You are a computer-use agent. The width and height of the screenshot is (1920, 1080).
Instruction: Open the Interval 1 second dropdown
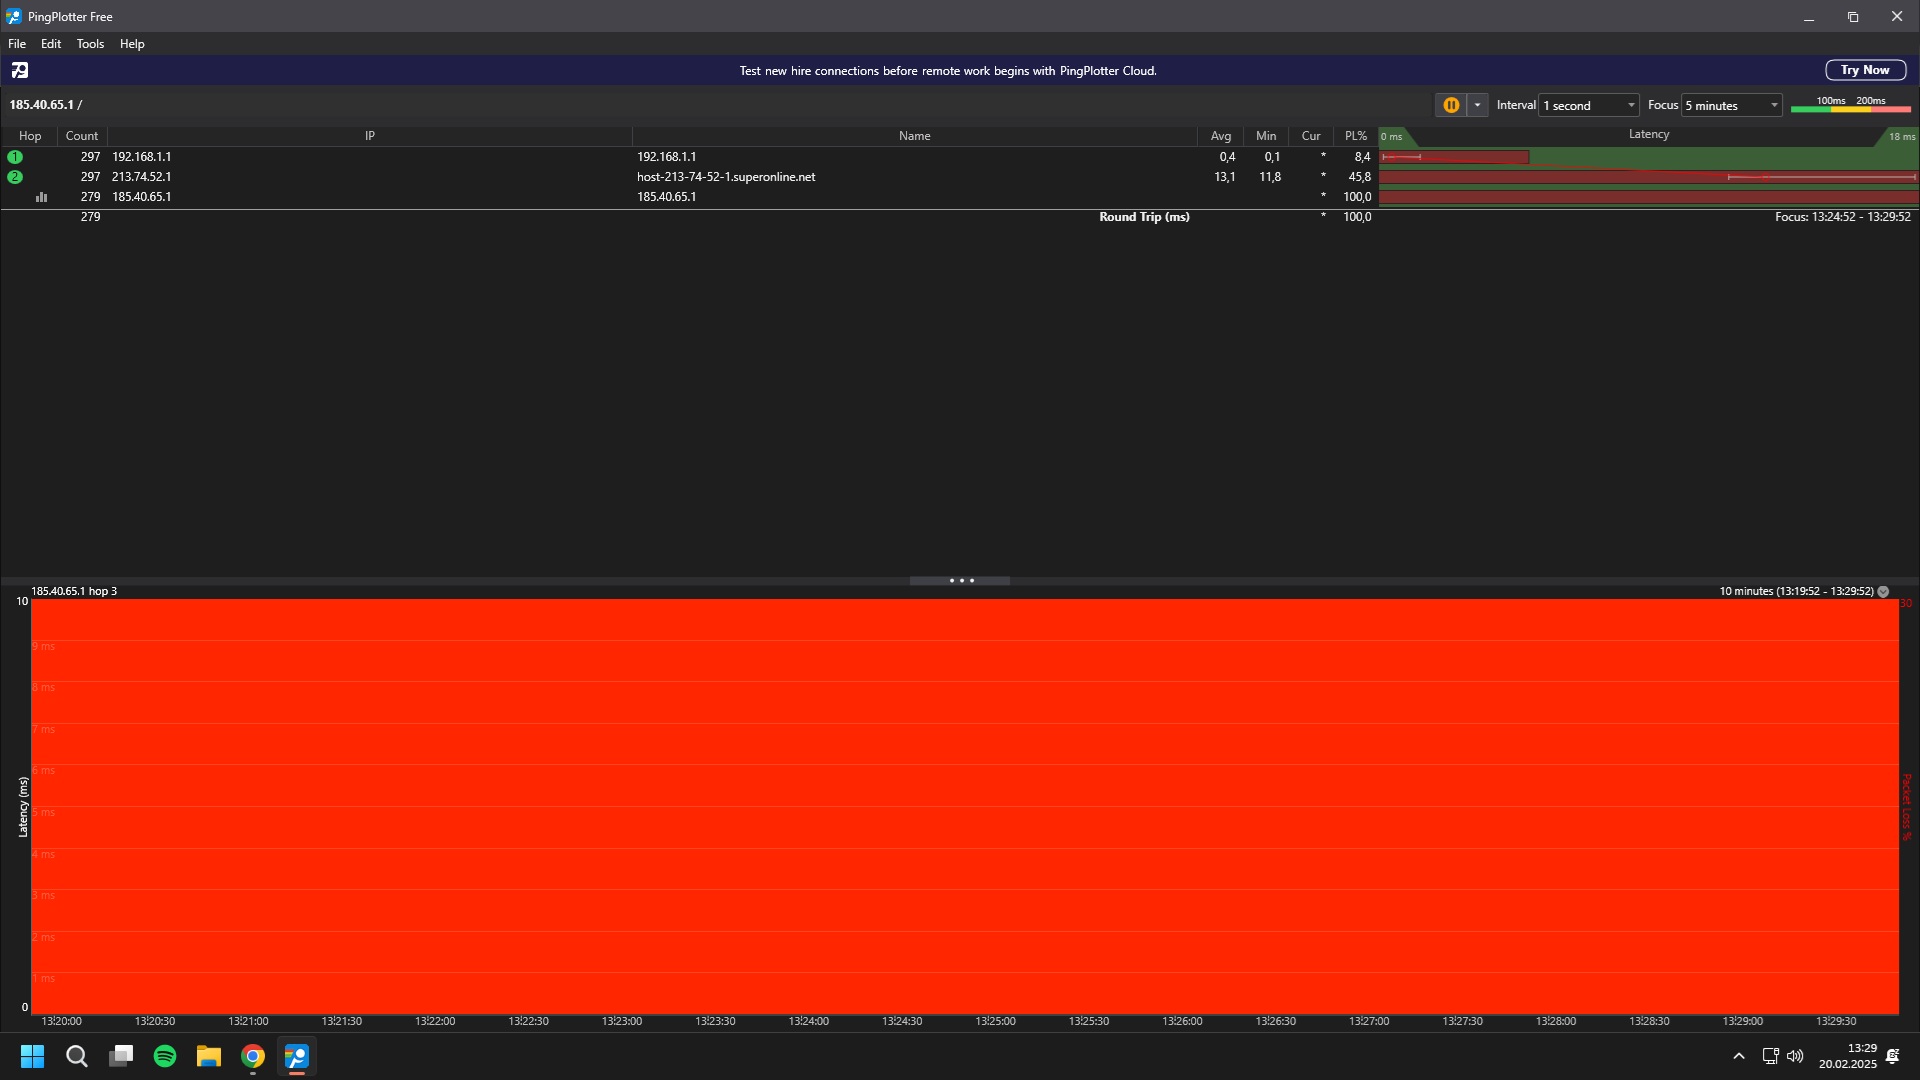1589,105
